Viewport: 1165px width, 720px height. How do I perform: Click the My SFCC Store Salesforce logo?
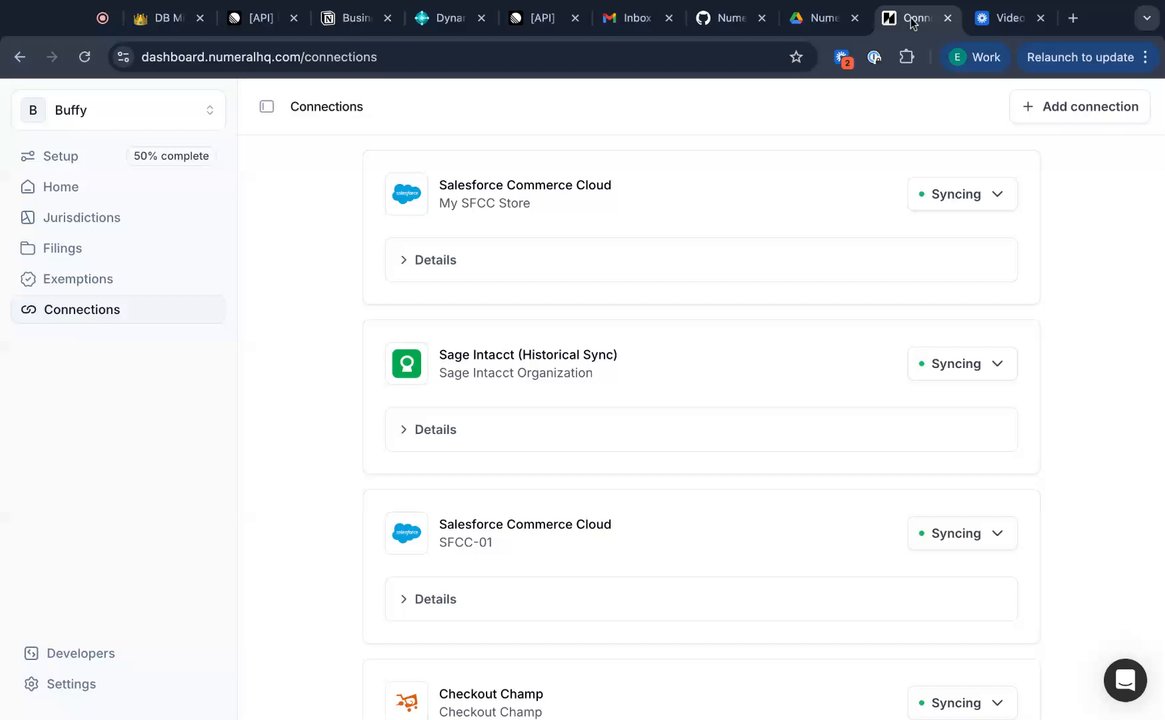(406, 194)
